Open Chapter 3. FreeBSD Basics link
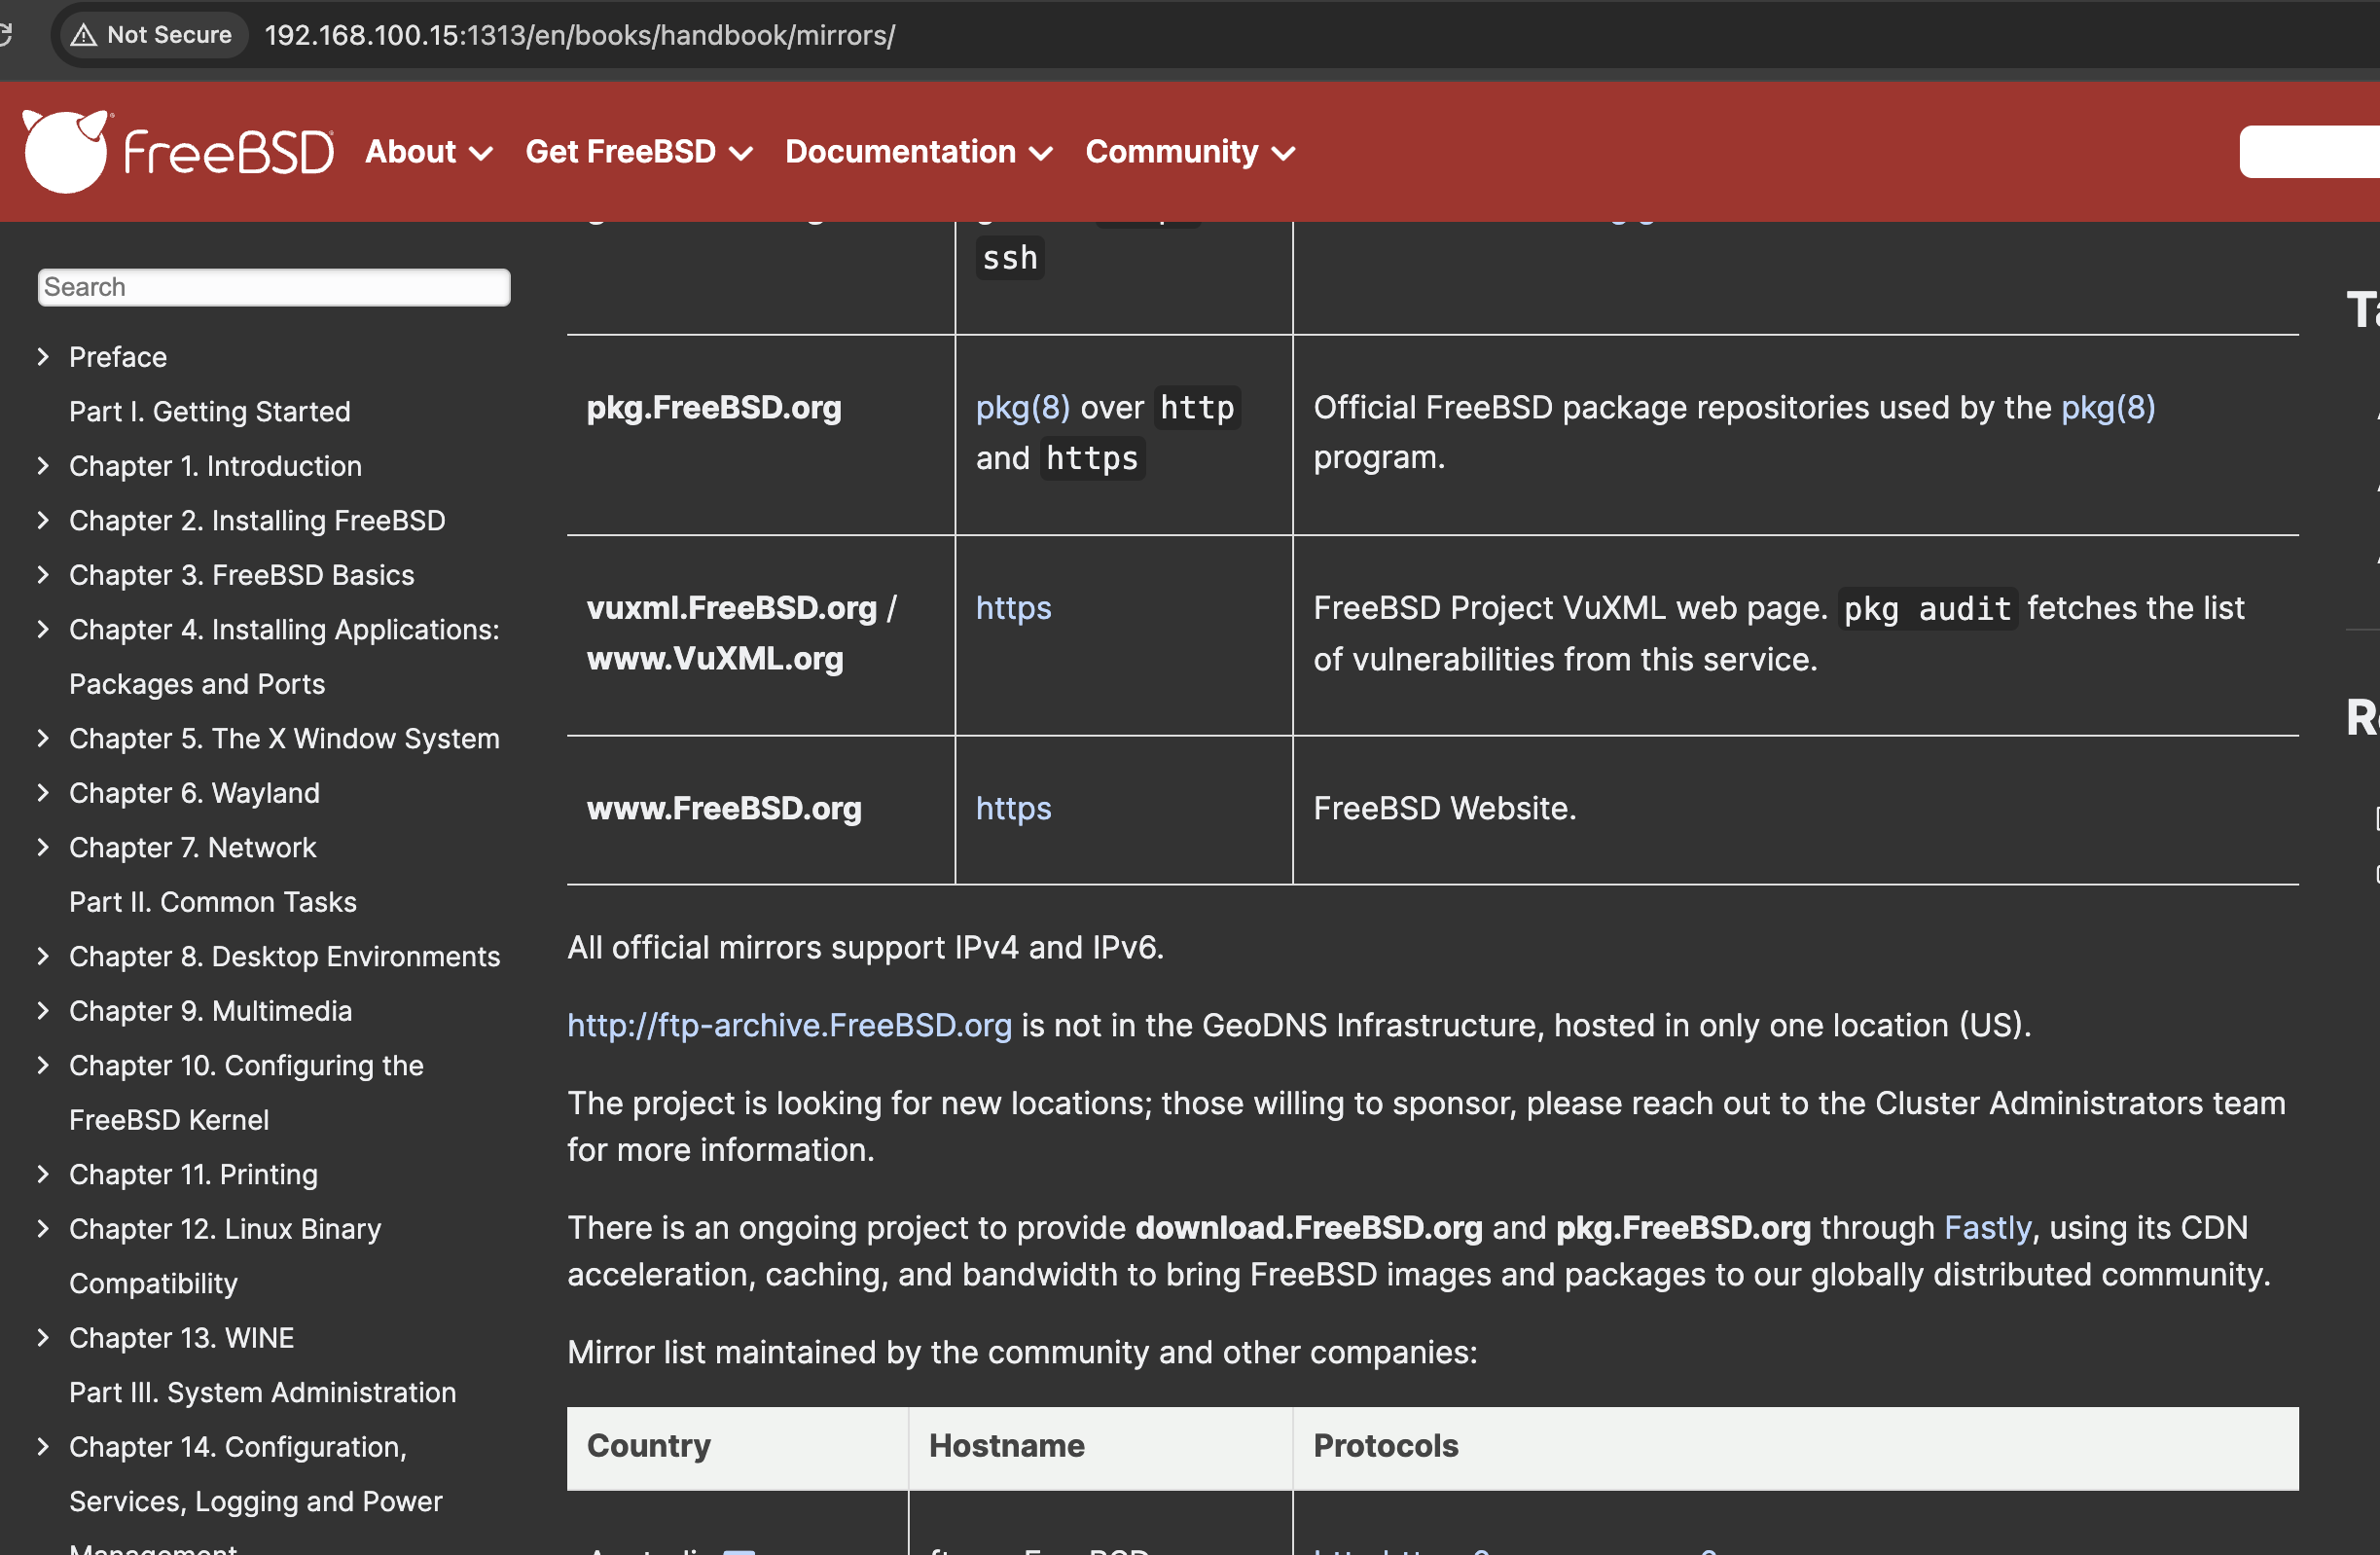 [242, 575]
